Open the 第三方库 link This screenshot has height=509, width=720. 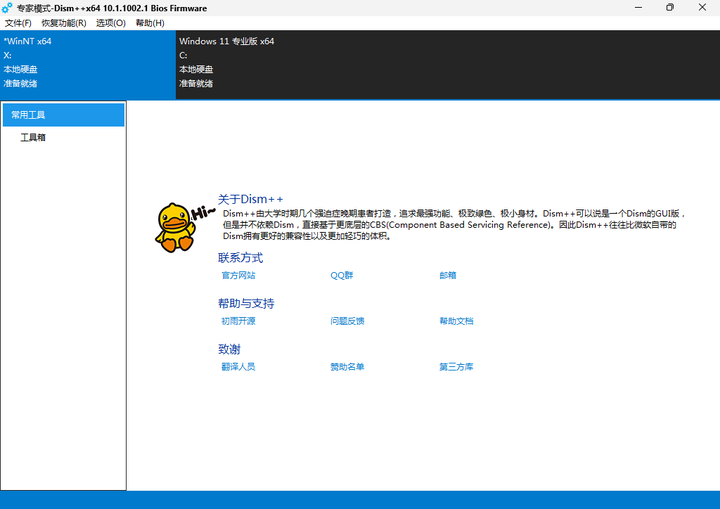(x=456, y=367)
